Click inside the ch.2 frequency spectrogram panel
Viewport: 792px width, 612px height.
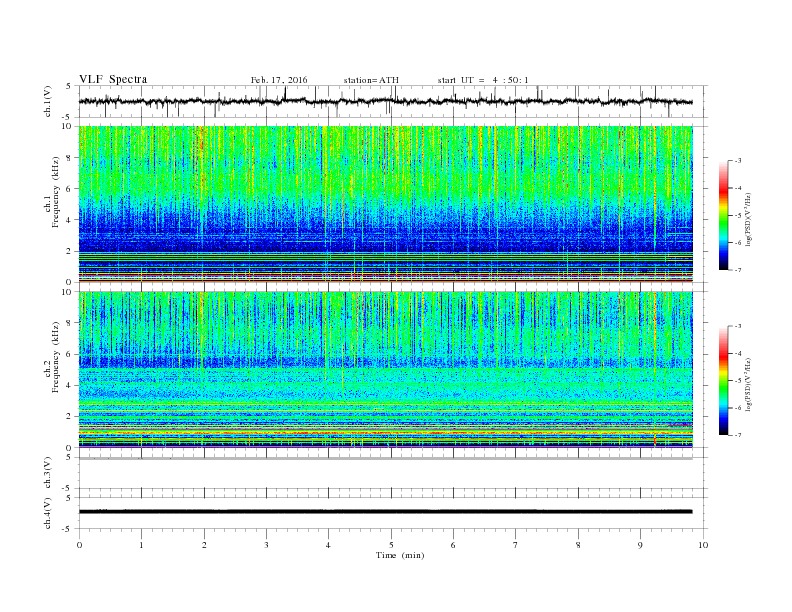[x=385, y=369]
